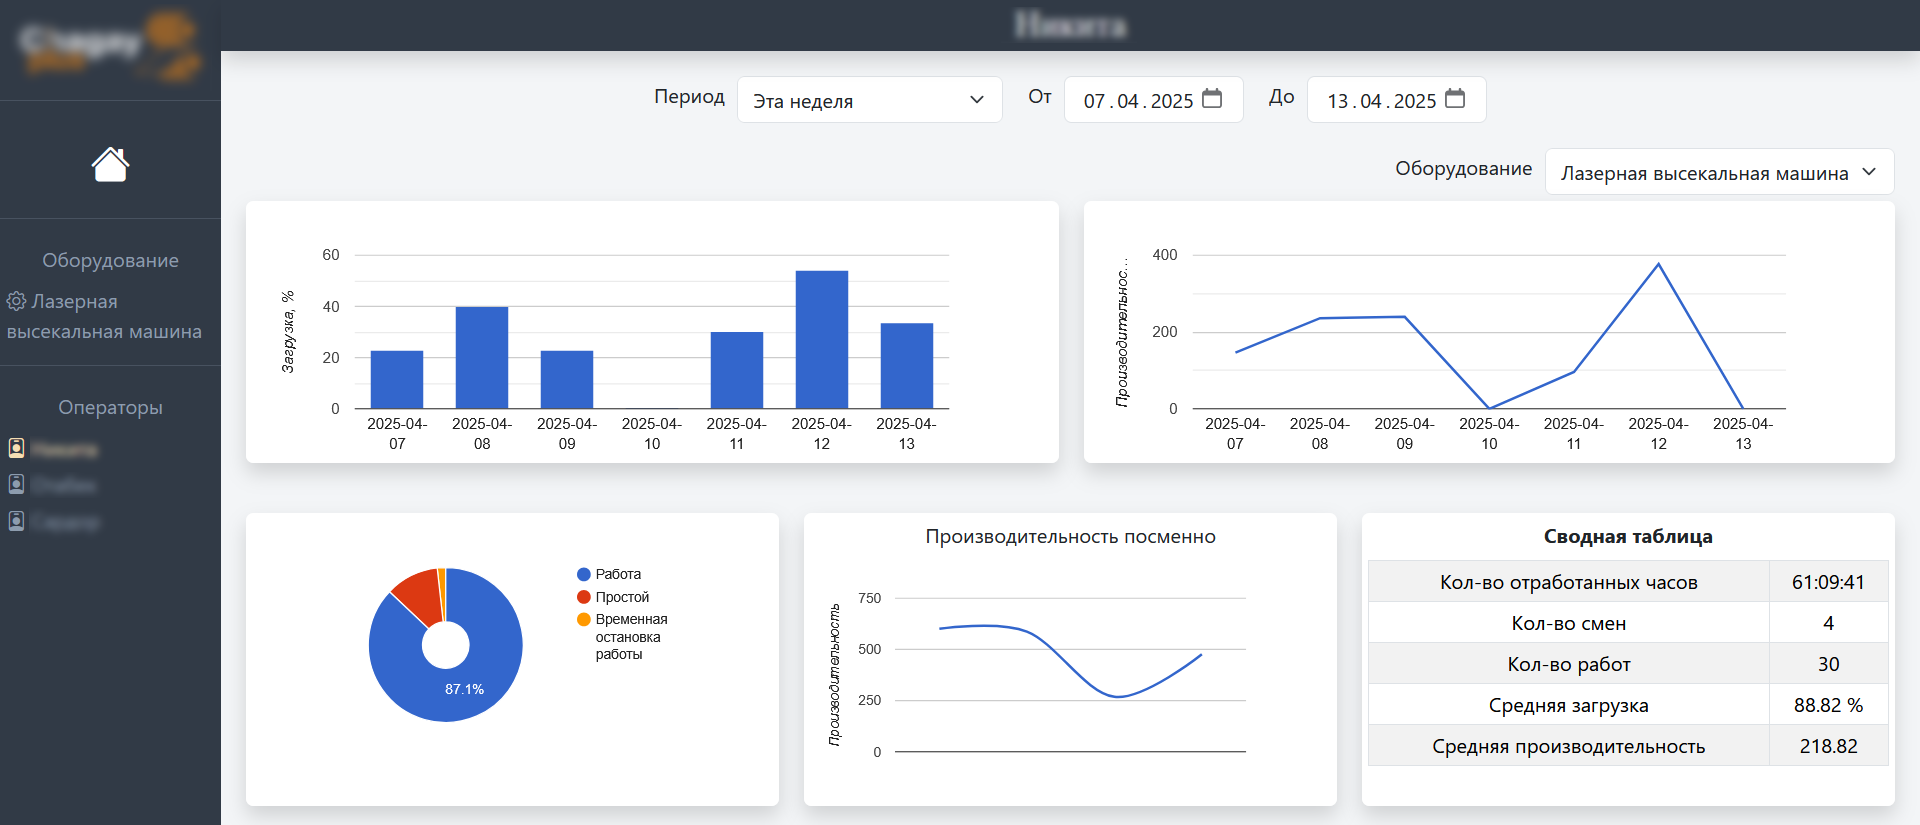This screenshot has width=1920, height=825.
Task: Click the 2025-04-08 load bar
Action: [x=482, y=358]
